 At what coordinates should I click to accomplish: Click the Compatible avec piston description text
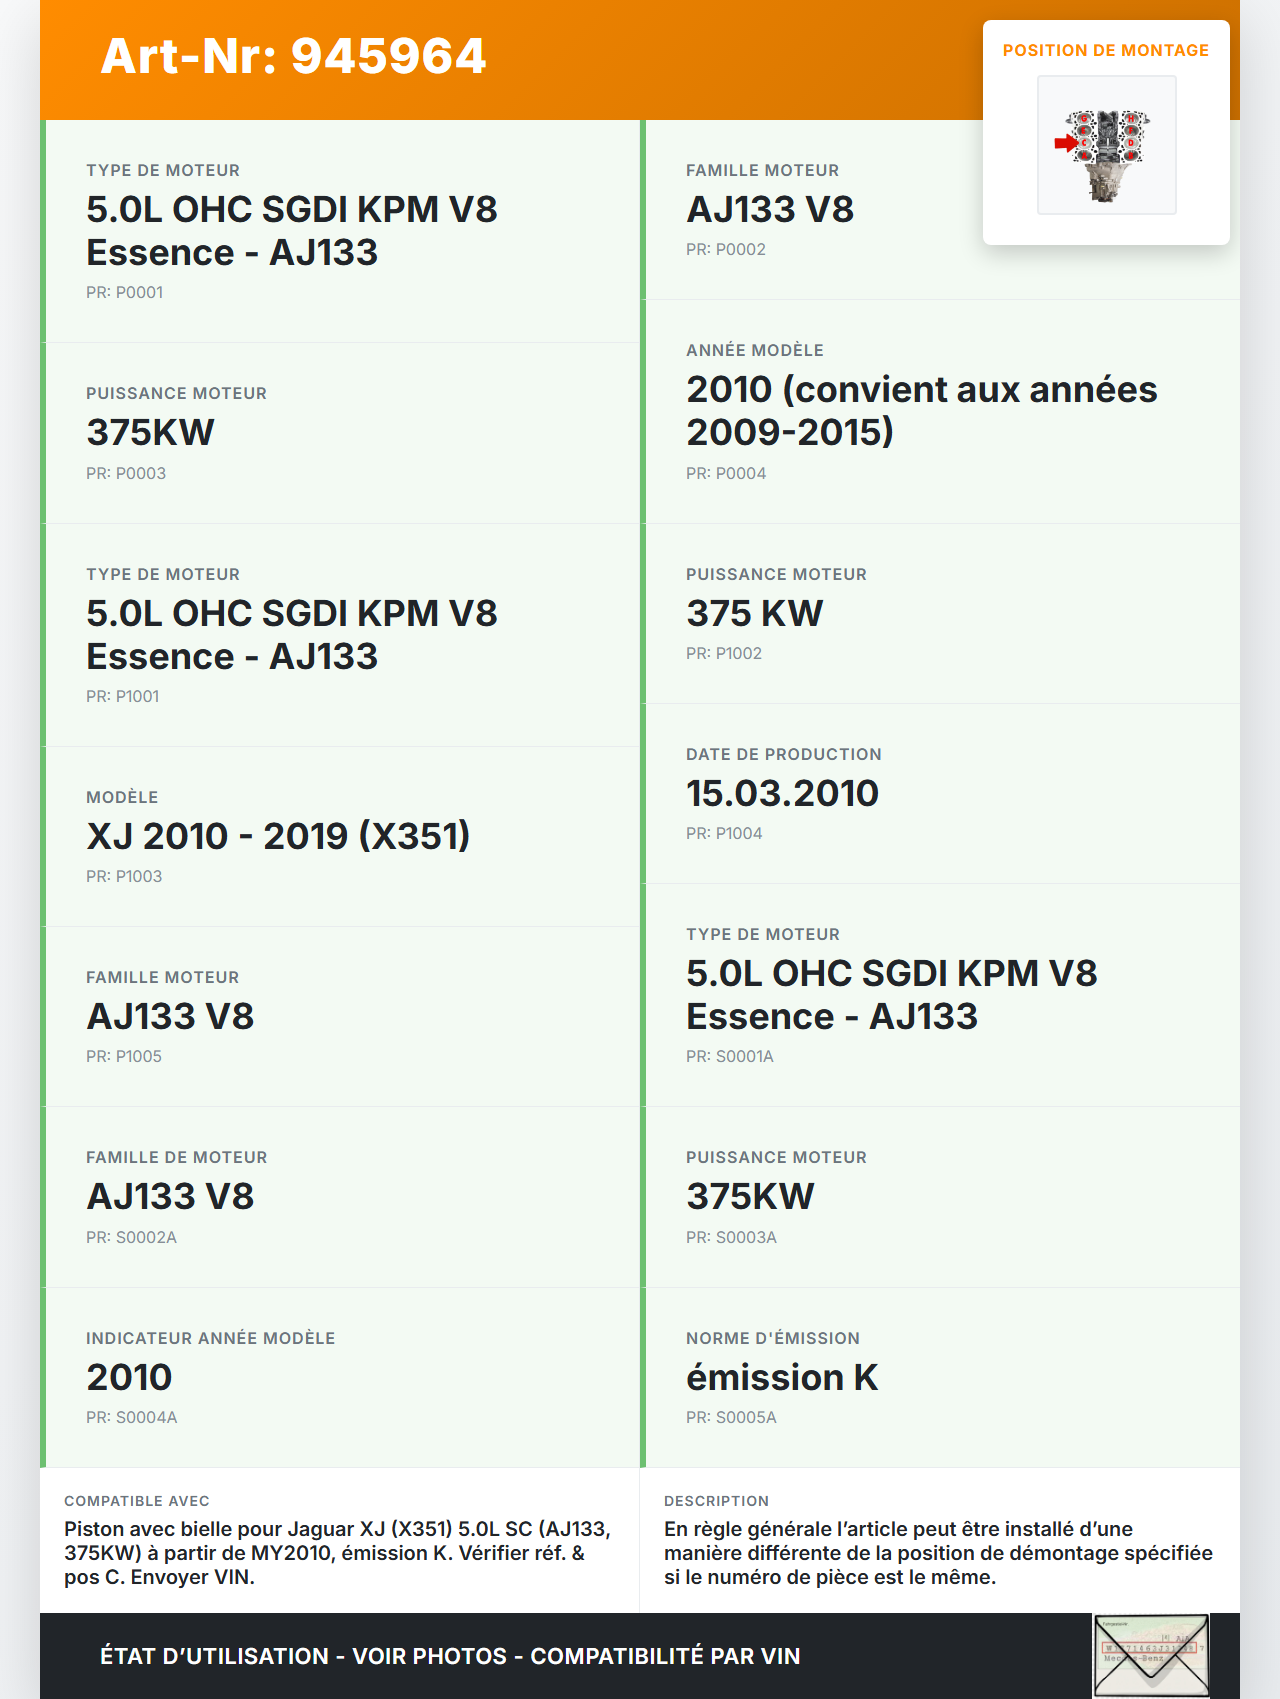(x=338, y=1553)
